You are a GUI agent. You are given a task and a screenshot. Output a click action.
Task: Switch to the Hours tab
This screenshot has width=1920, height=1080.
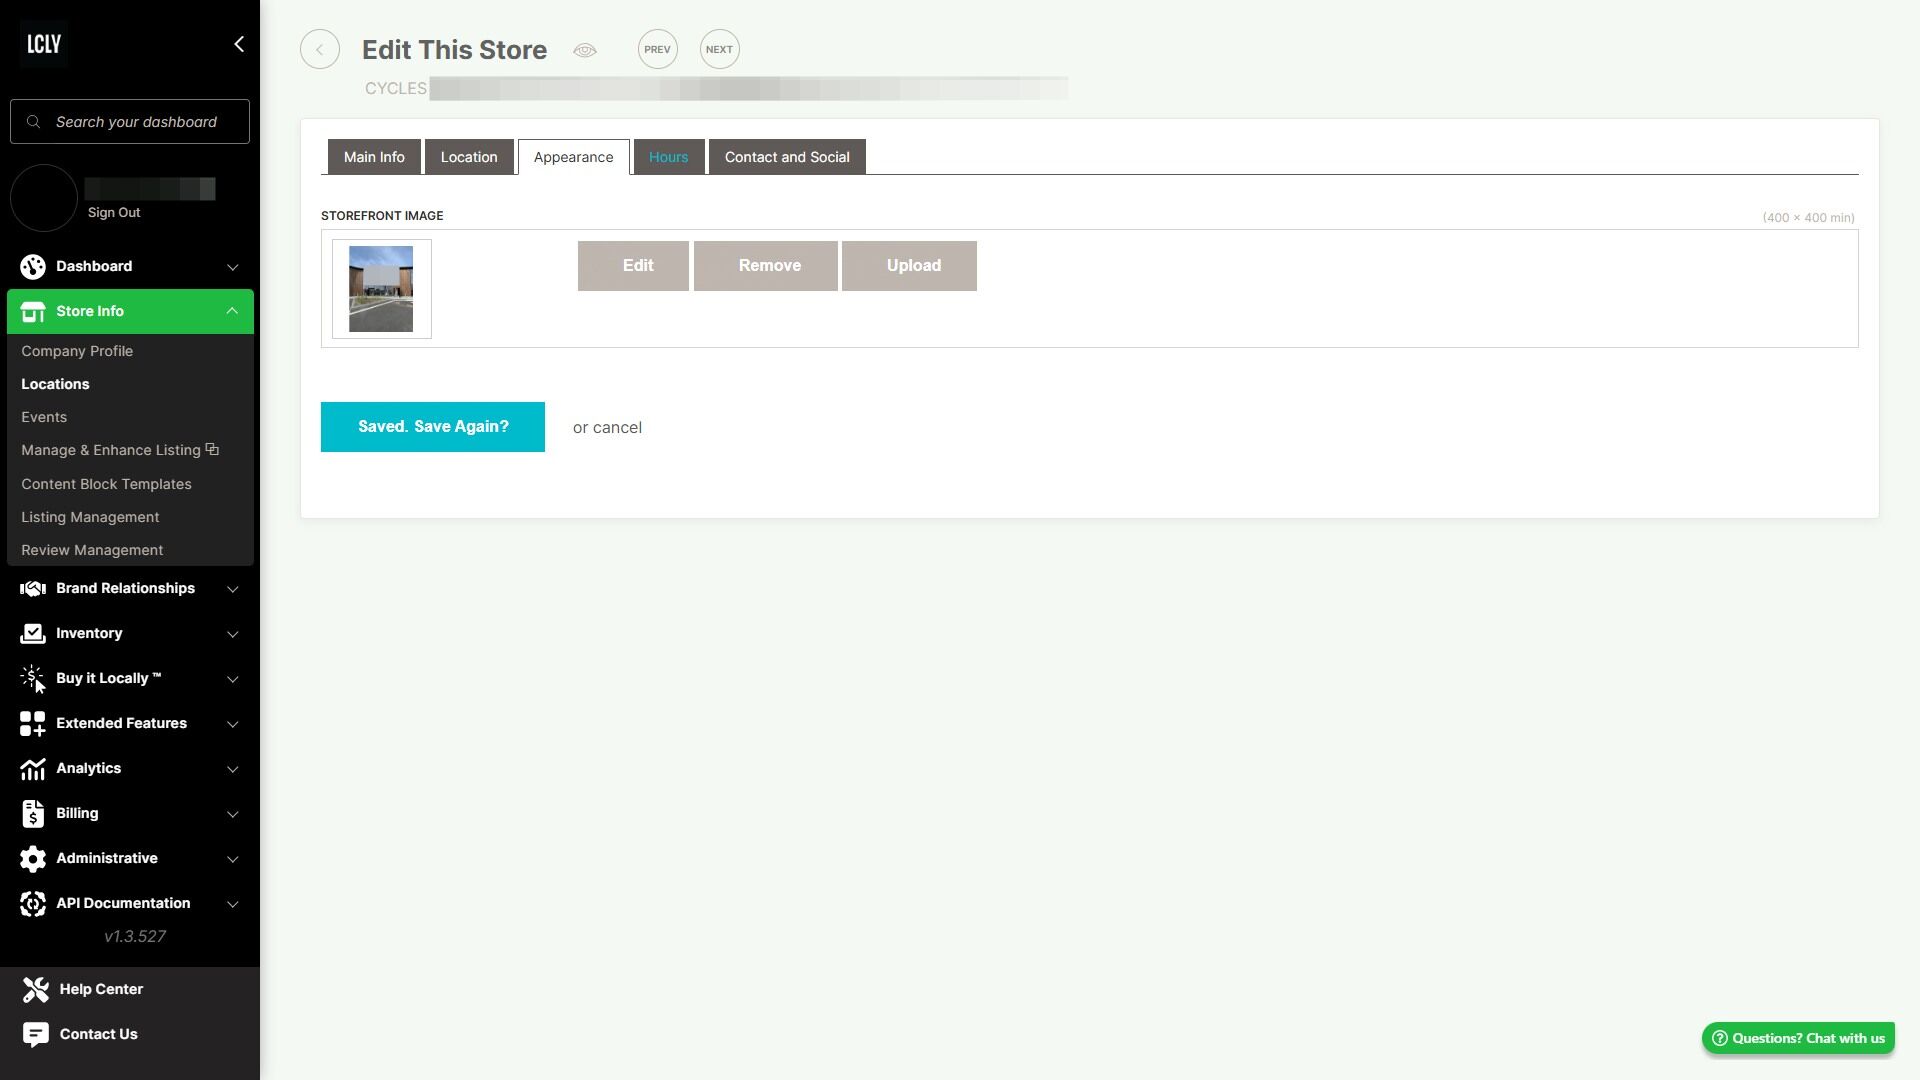[x=668, y=157]
